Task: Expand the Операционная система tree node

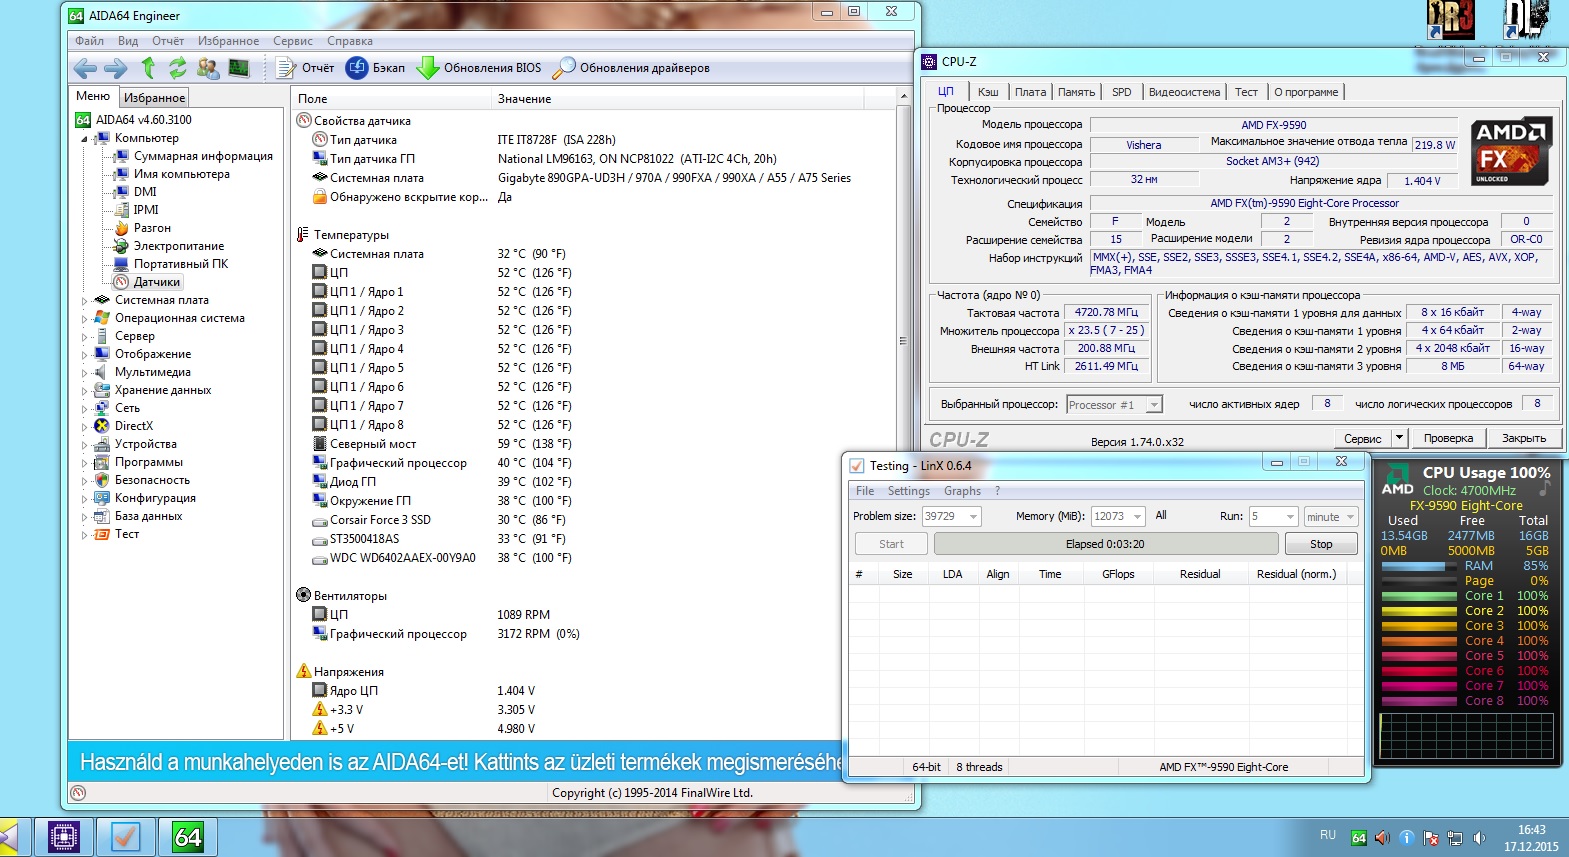Action: [84, 318]
